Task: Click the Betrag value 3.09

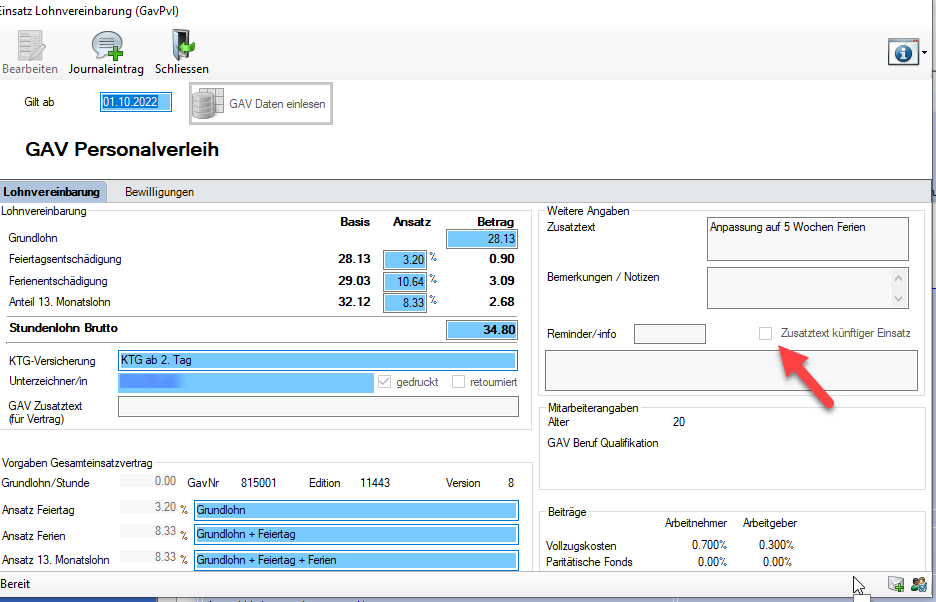Action: [x=502, y=281]
